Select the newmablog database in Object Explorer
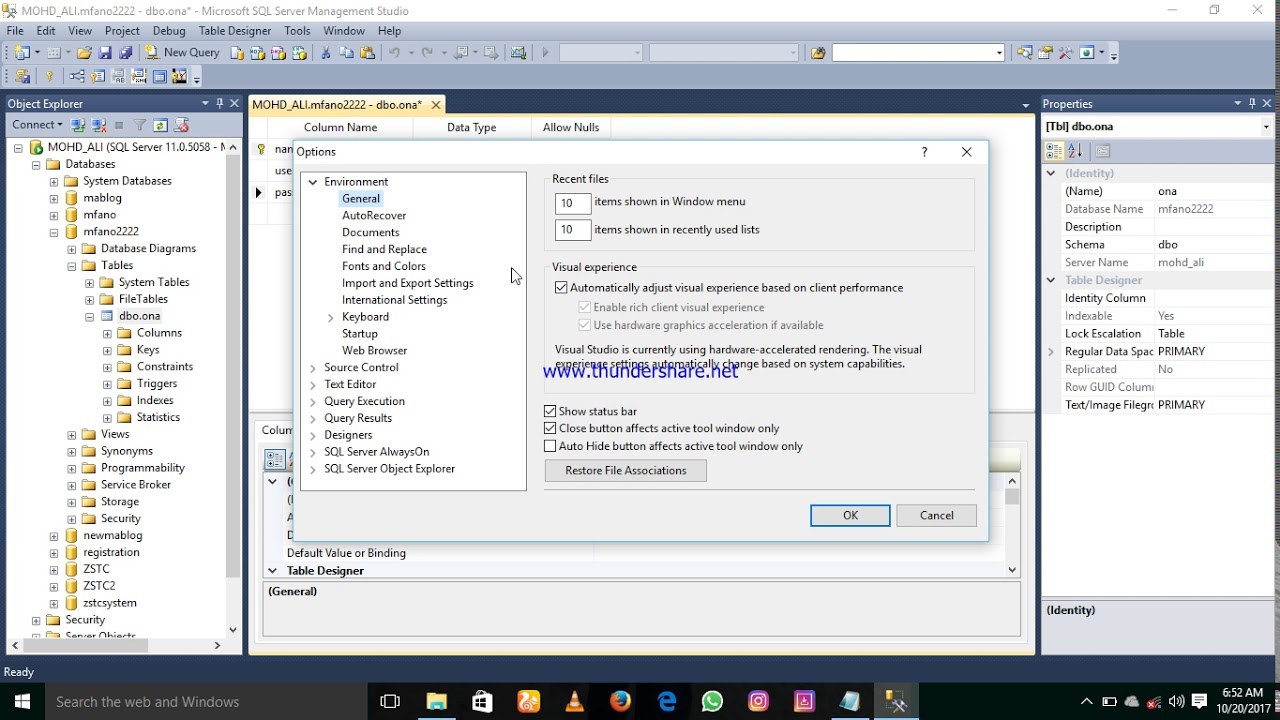The width and height of the screenshot is (1280, 720). [x=113, y=535]
